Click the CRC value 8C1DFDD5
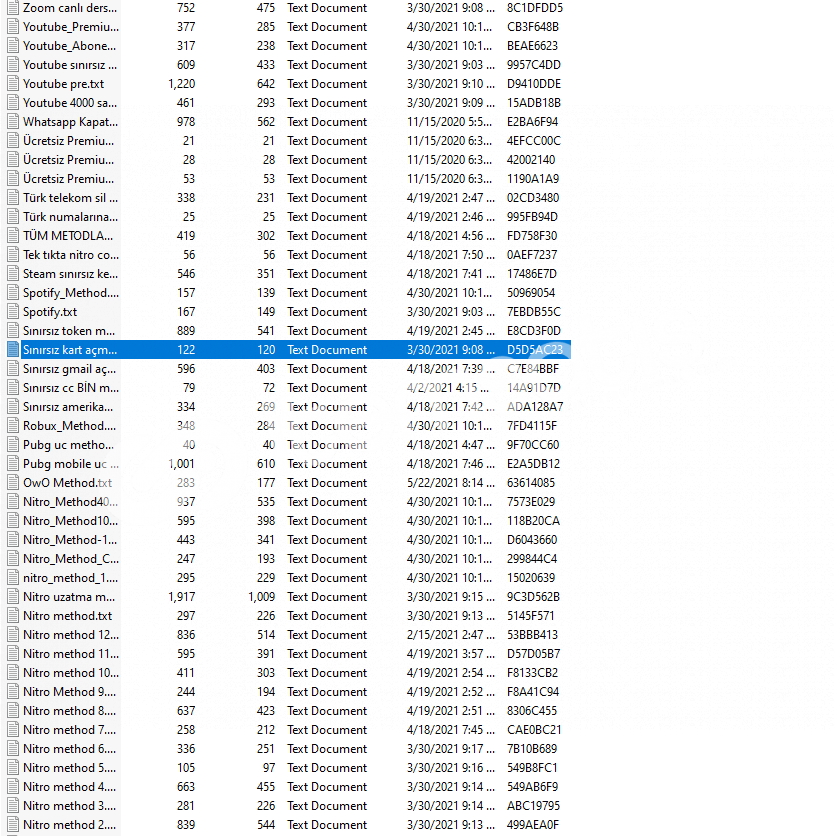Image resolution: width=834 pixels, height=836 pixels. (x=535, y=8)
